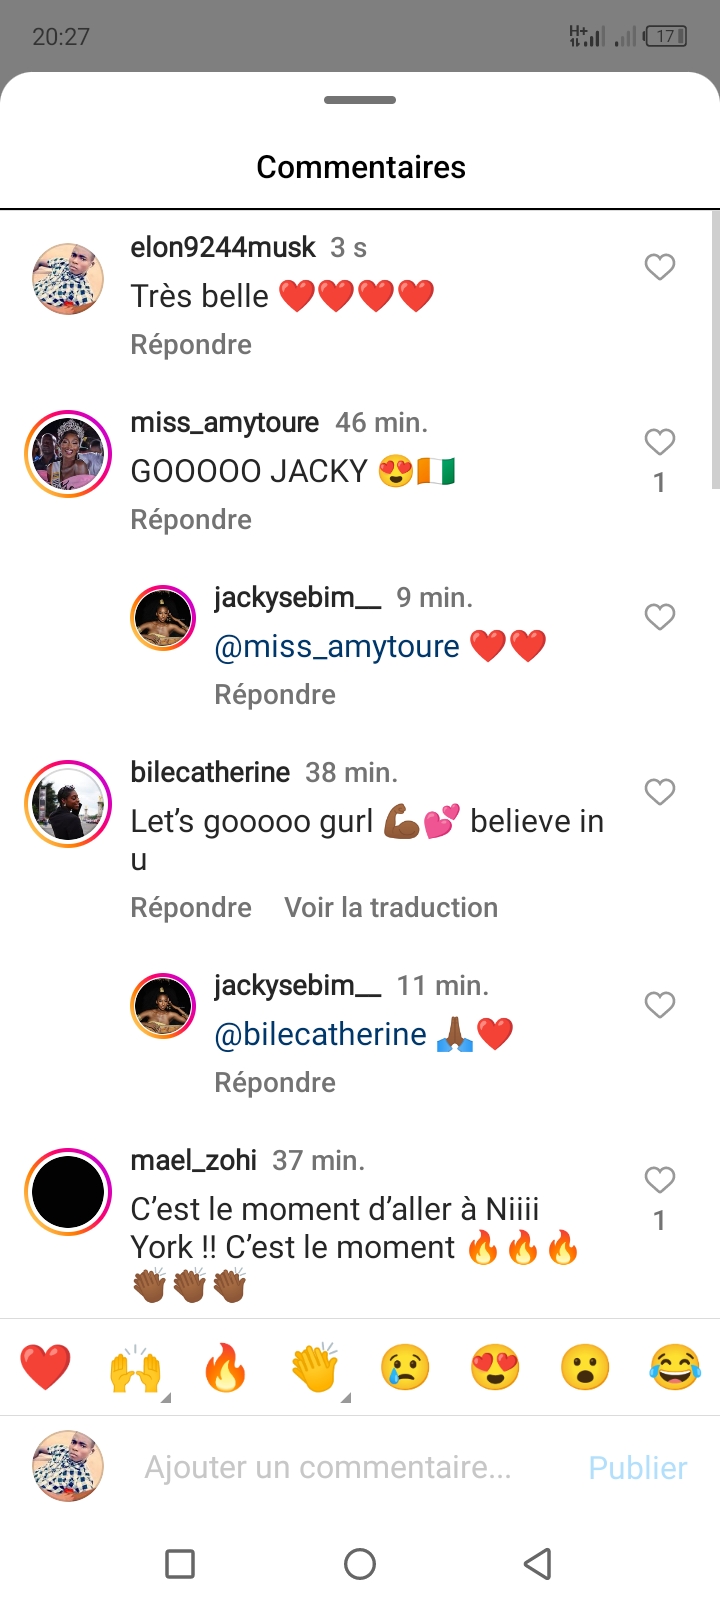This screenshot has height=1612, width=720.
Task: Insert the heart-eyes emoji
Action: coord(495,1367)
